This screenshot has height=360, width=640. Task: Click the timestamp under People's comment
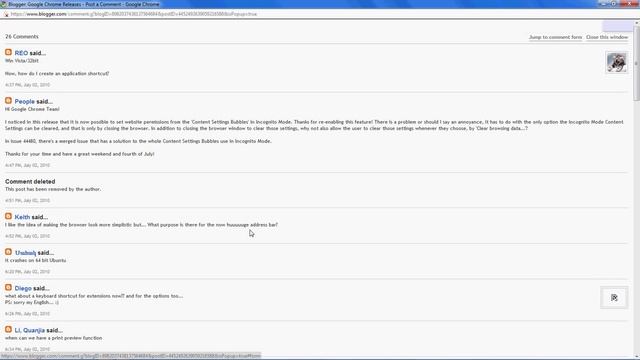click(27, 165)
